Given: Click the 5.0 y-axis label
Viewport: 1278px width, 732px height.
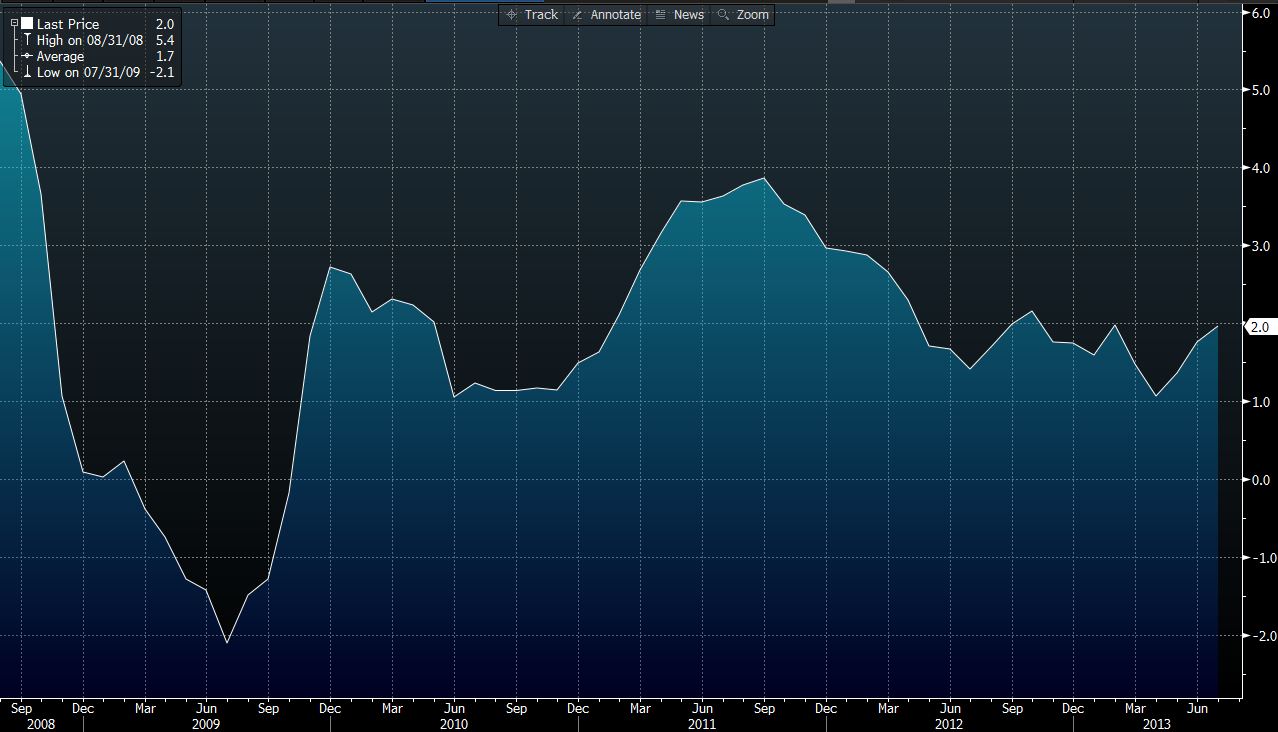Looking at the screenshot, I should click(1260, 90).
